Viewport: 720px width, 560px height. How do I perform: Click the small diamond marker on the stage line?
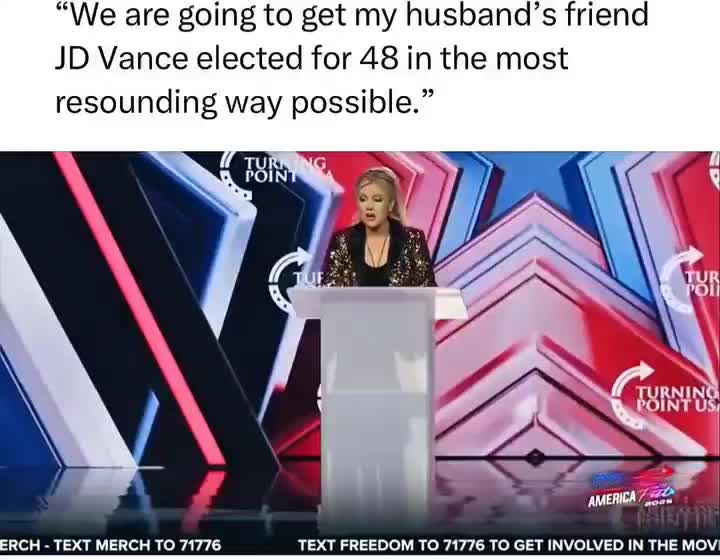(534, 457)
